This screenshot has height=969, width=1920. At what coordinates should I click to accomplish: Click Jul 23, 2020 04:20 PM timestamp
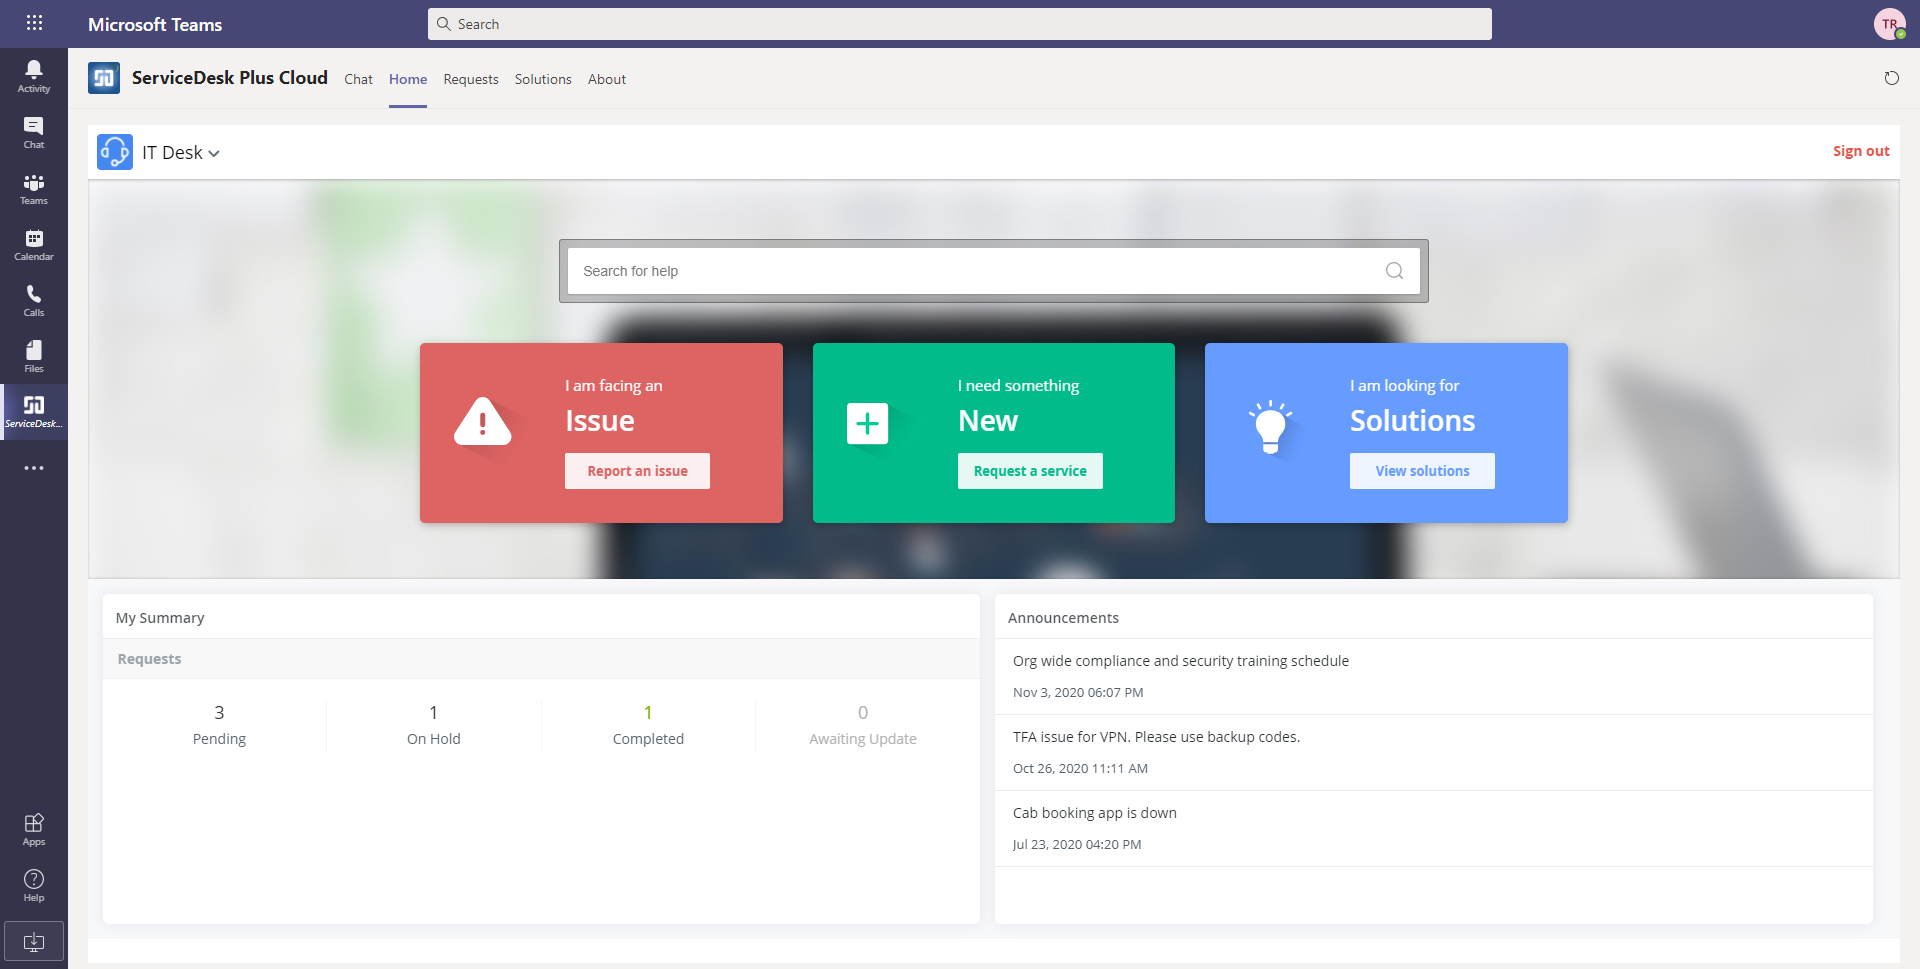(x=1077, y=844)
